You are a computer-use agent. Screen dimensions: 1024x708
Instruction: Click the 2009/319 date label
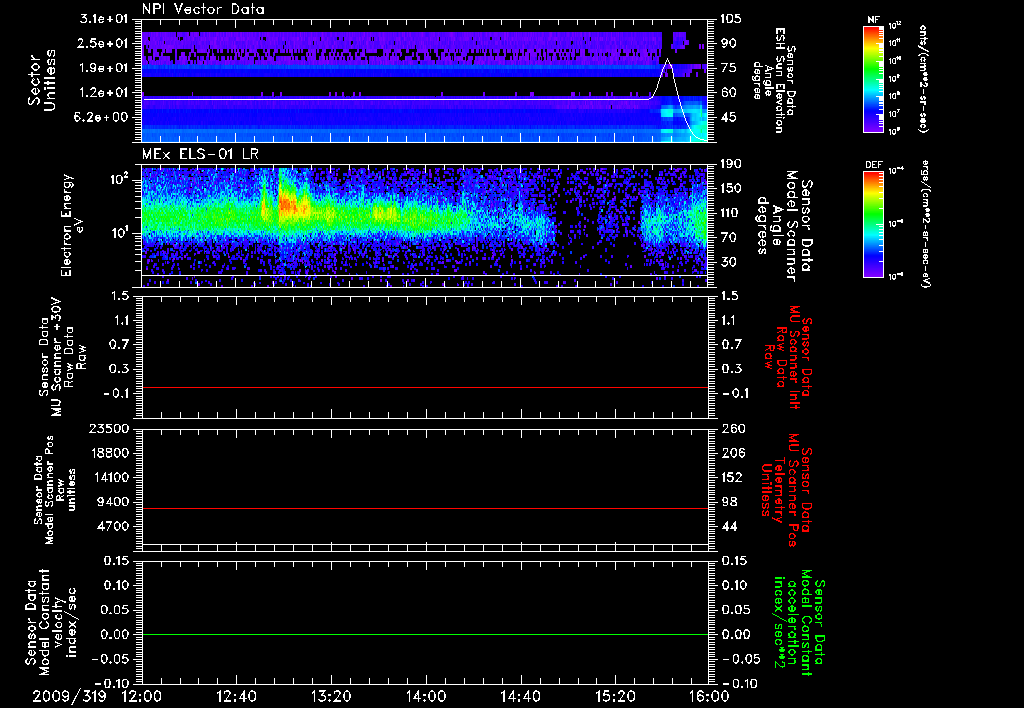(x=69, y=696)
